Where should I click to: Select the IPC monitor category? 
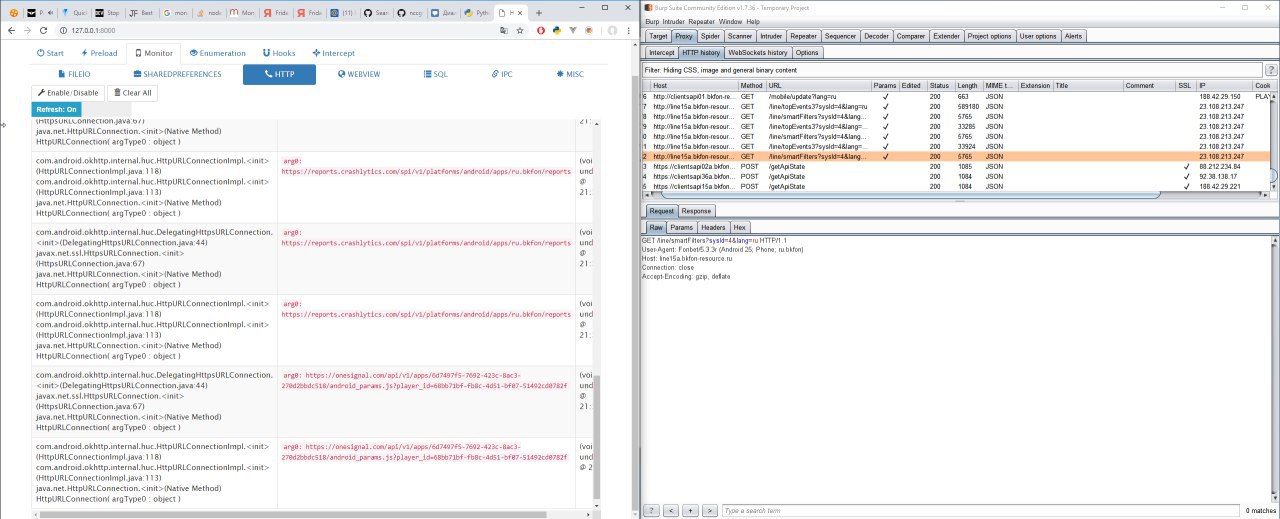[x=502, y=74]
